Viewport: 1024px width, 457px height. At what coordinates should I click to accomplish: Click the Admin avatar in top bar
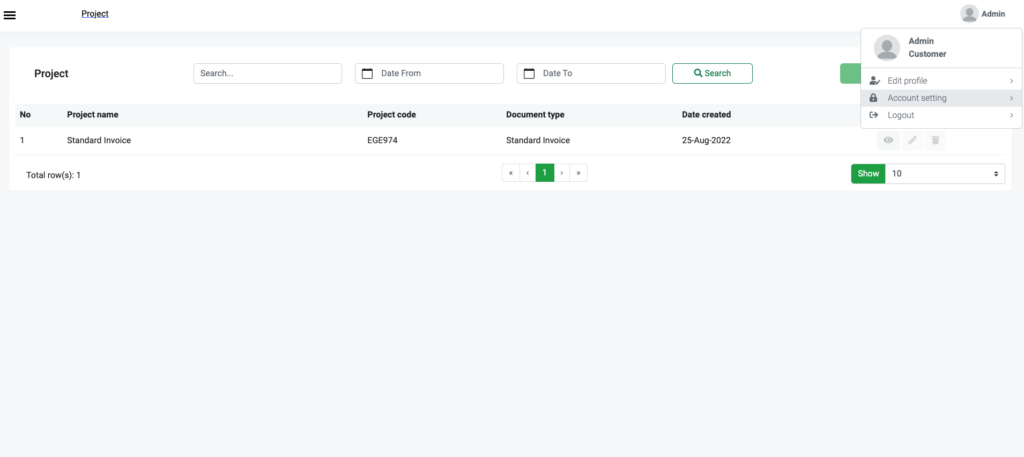click(969, 14)
